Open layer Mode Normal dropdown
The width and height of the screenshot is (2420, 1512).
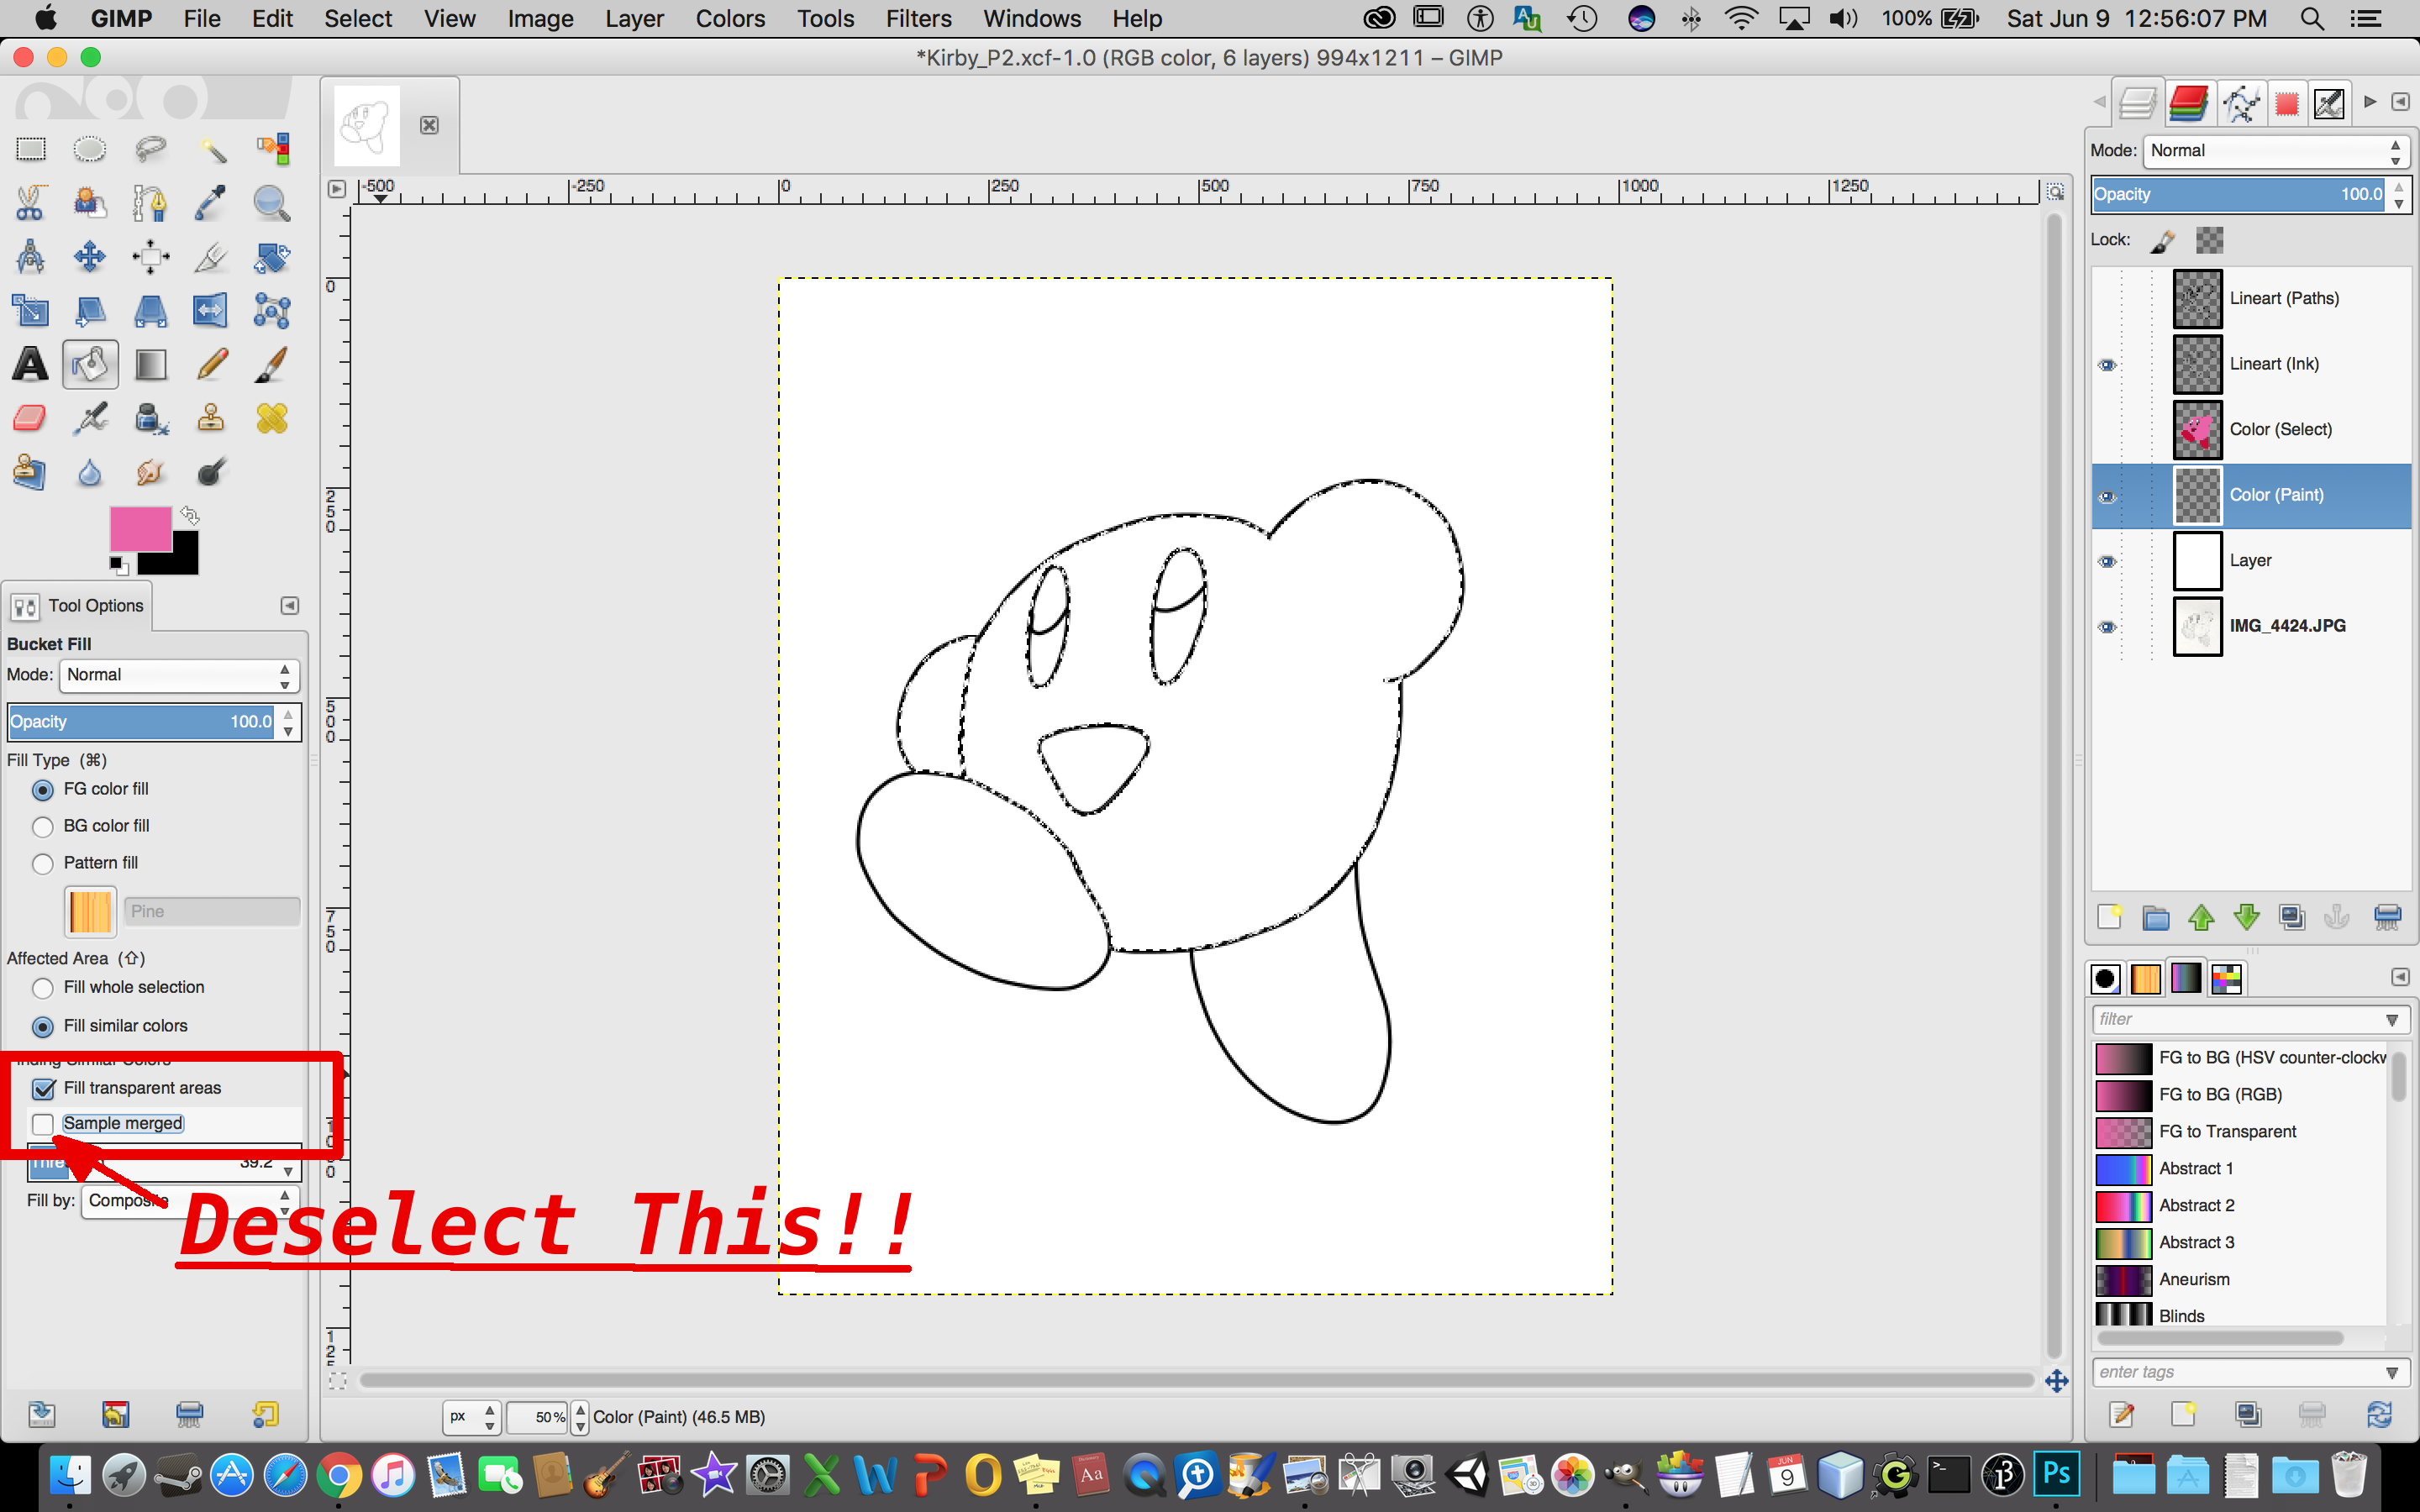pyautogui.click(x=2276, y=151)
